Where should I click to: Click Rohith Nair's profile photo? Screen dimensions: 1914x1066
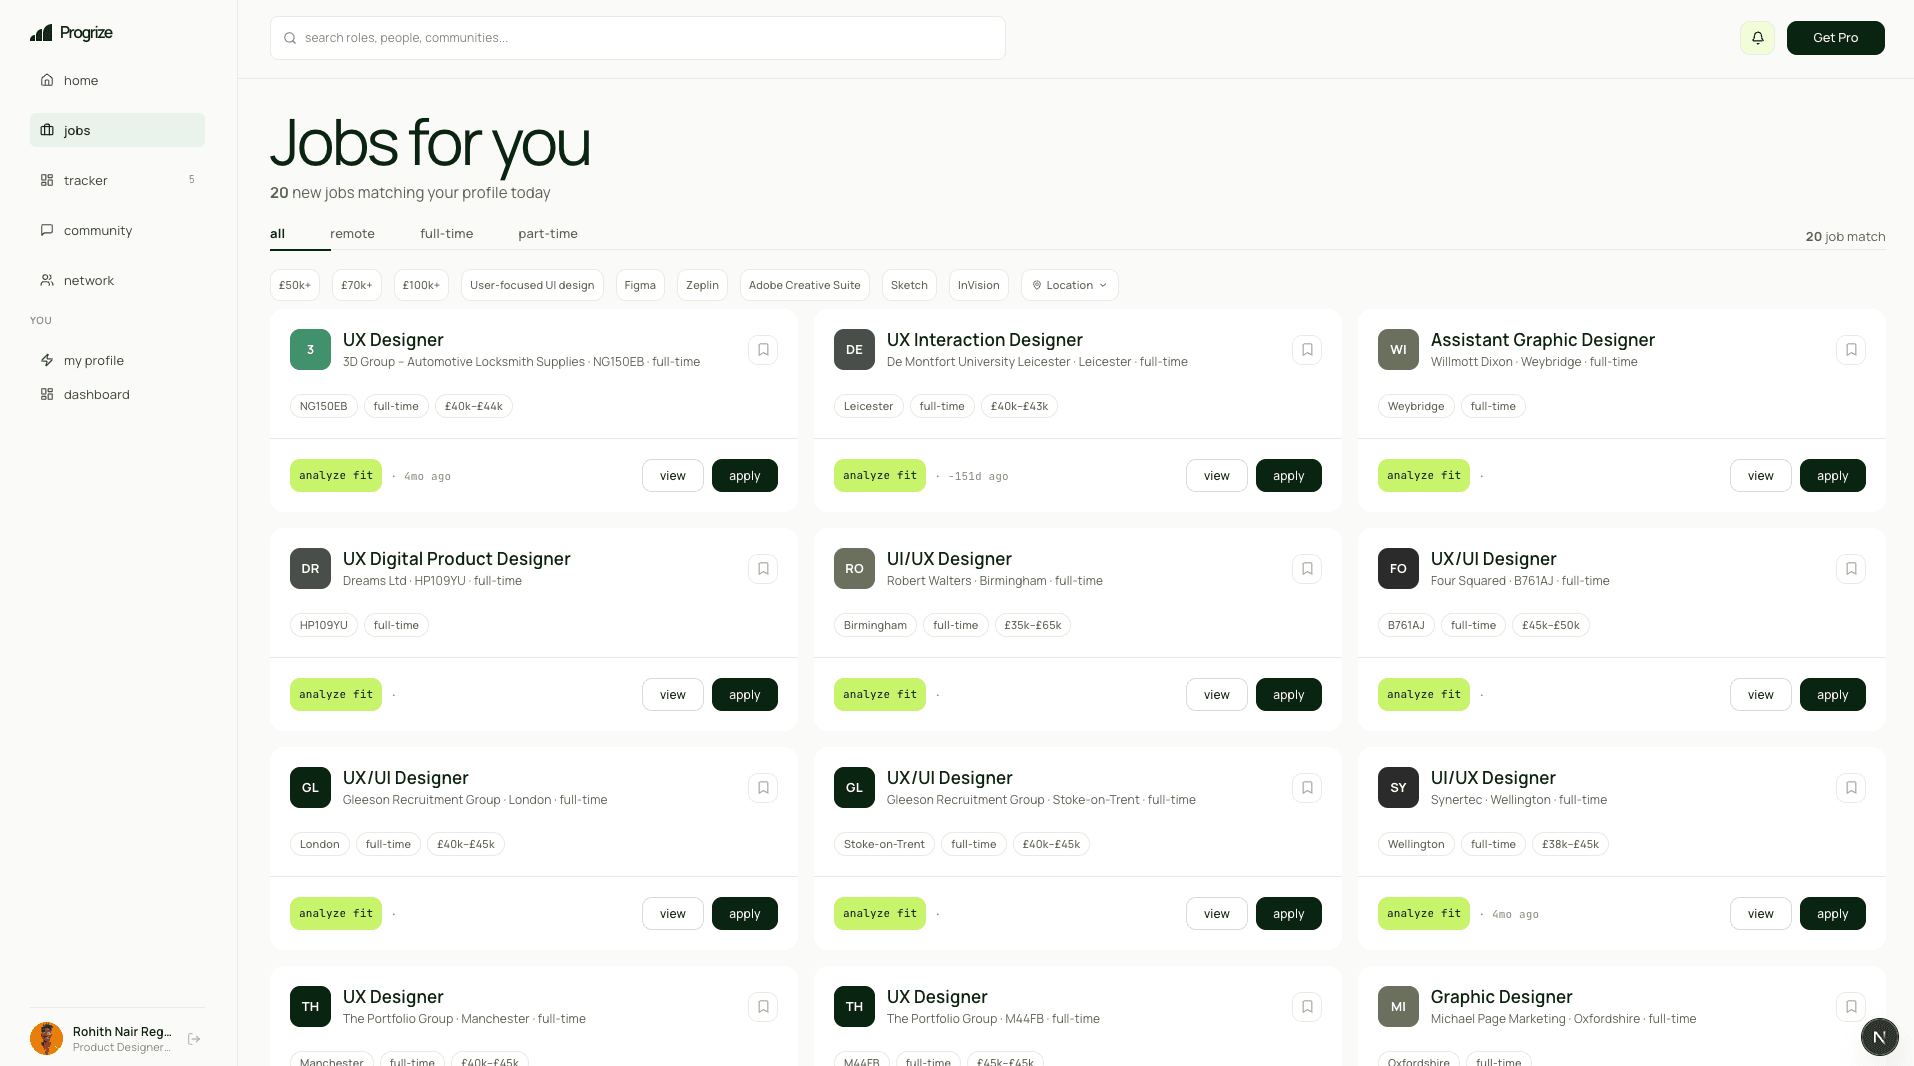(x=46, y=1039)
